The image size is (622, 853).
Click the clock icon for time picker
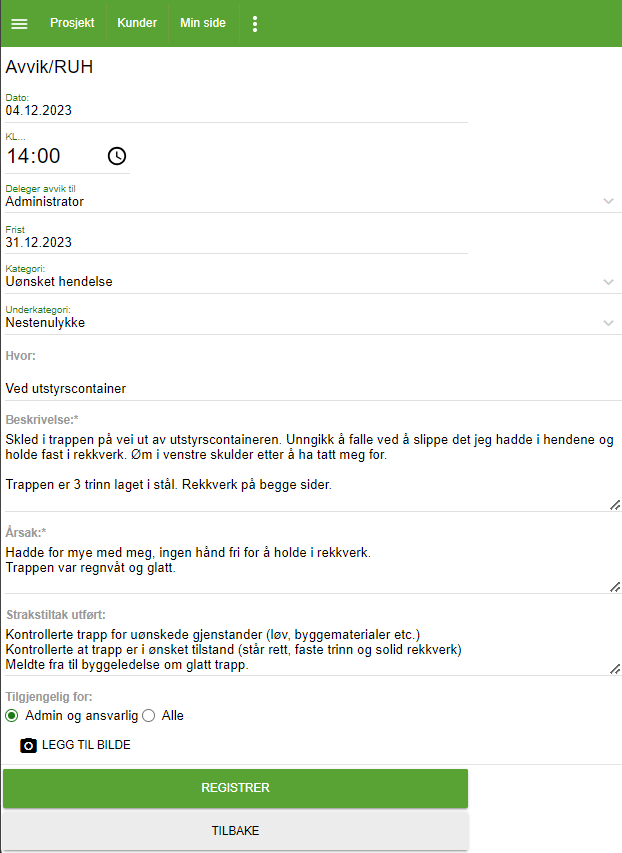(117, 156)
